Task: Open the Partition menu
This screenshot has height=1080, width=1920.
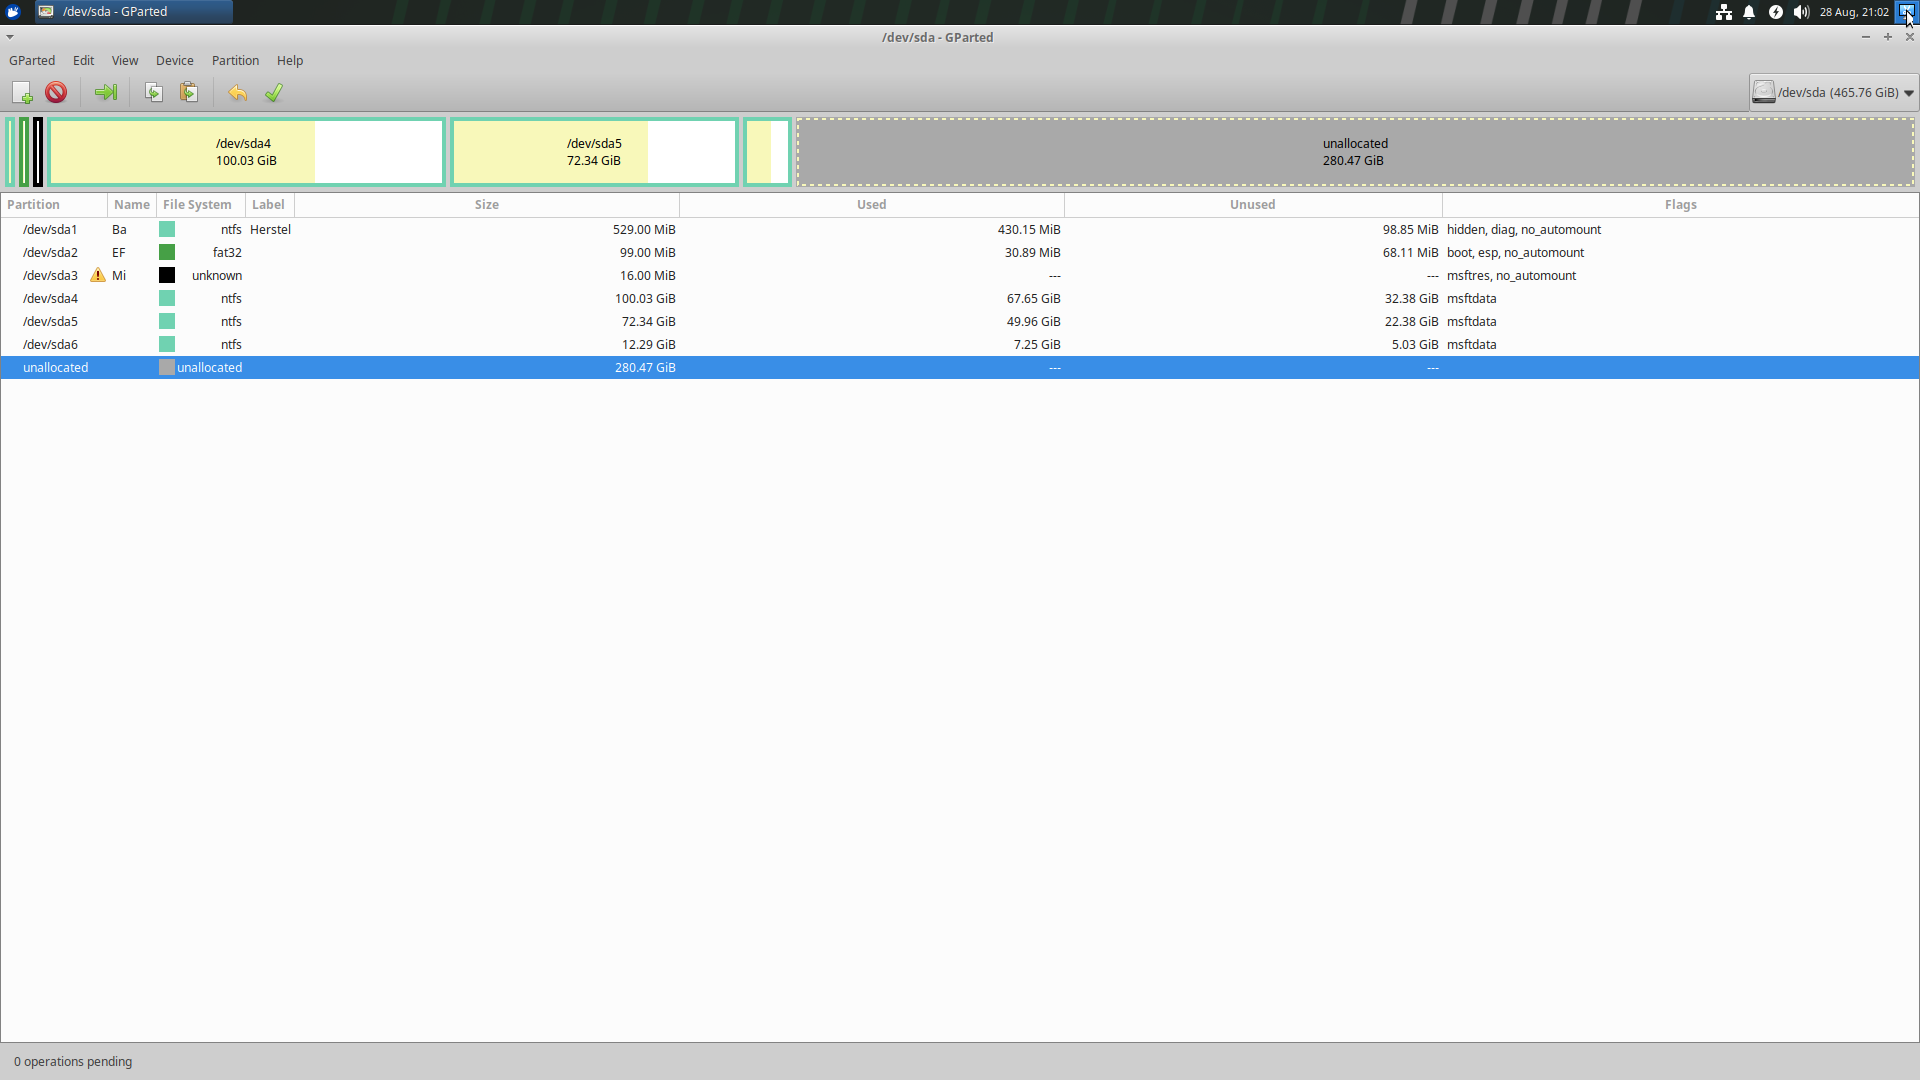Action: 235,61
